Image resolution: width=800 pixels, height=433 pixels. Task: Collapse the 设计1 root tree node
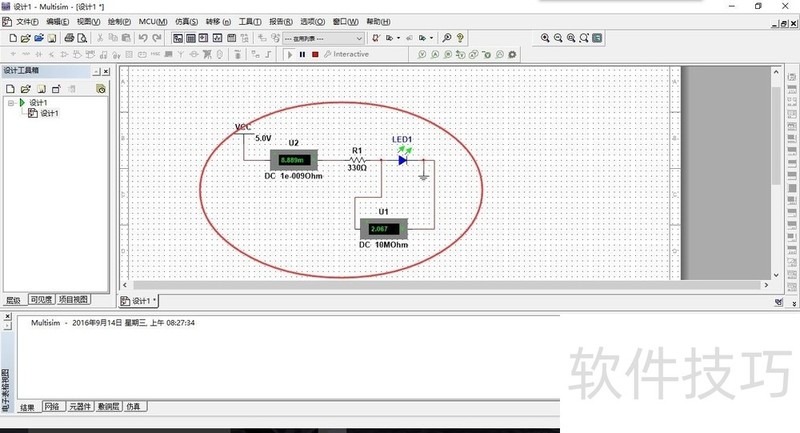(11, 103)
